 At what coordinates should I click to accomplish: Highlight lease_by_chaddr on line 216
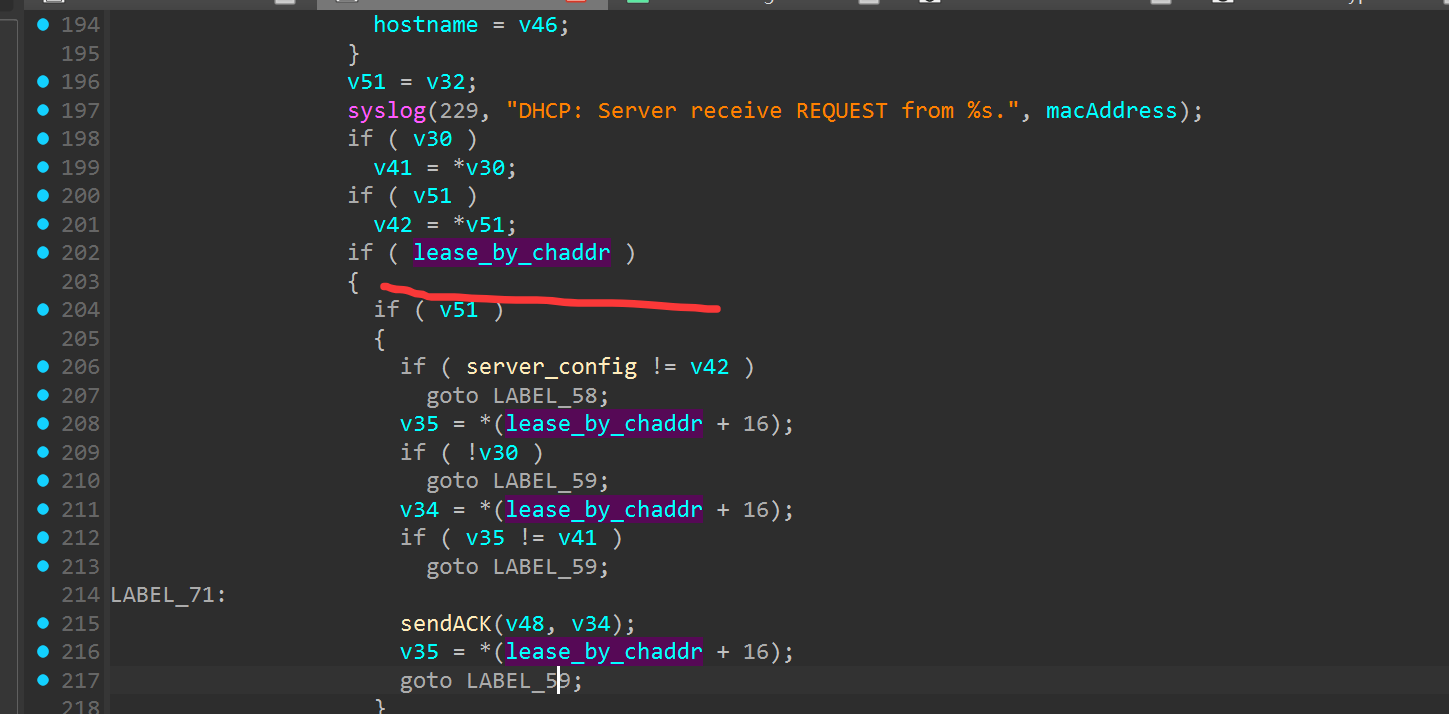pyautogui.click(x=604, y=652)
